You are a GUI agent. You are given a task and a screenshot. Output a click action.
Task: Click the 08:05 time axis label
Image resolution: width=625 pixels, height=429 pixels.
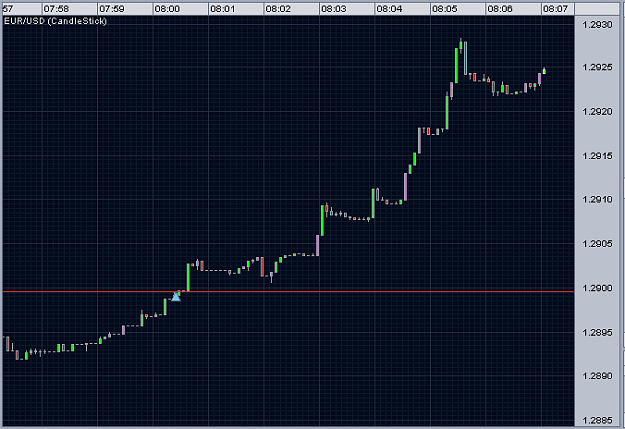tap(444, 8)
